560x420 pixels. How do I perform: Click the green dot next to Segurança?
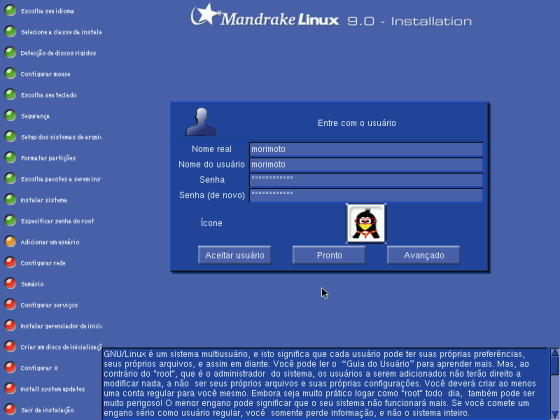coord(10,116)
